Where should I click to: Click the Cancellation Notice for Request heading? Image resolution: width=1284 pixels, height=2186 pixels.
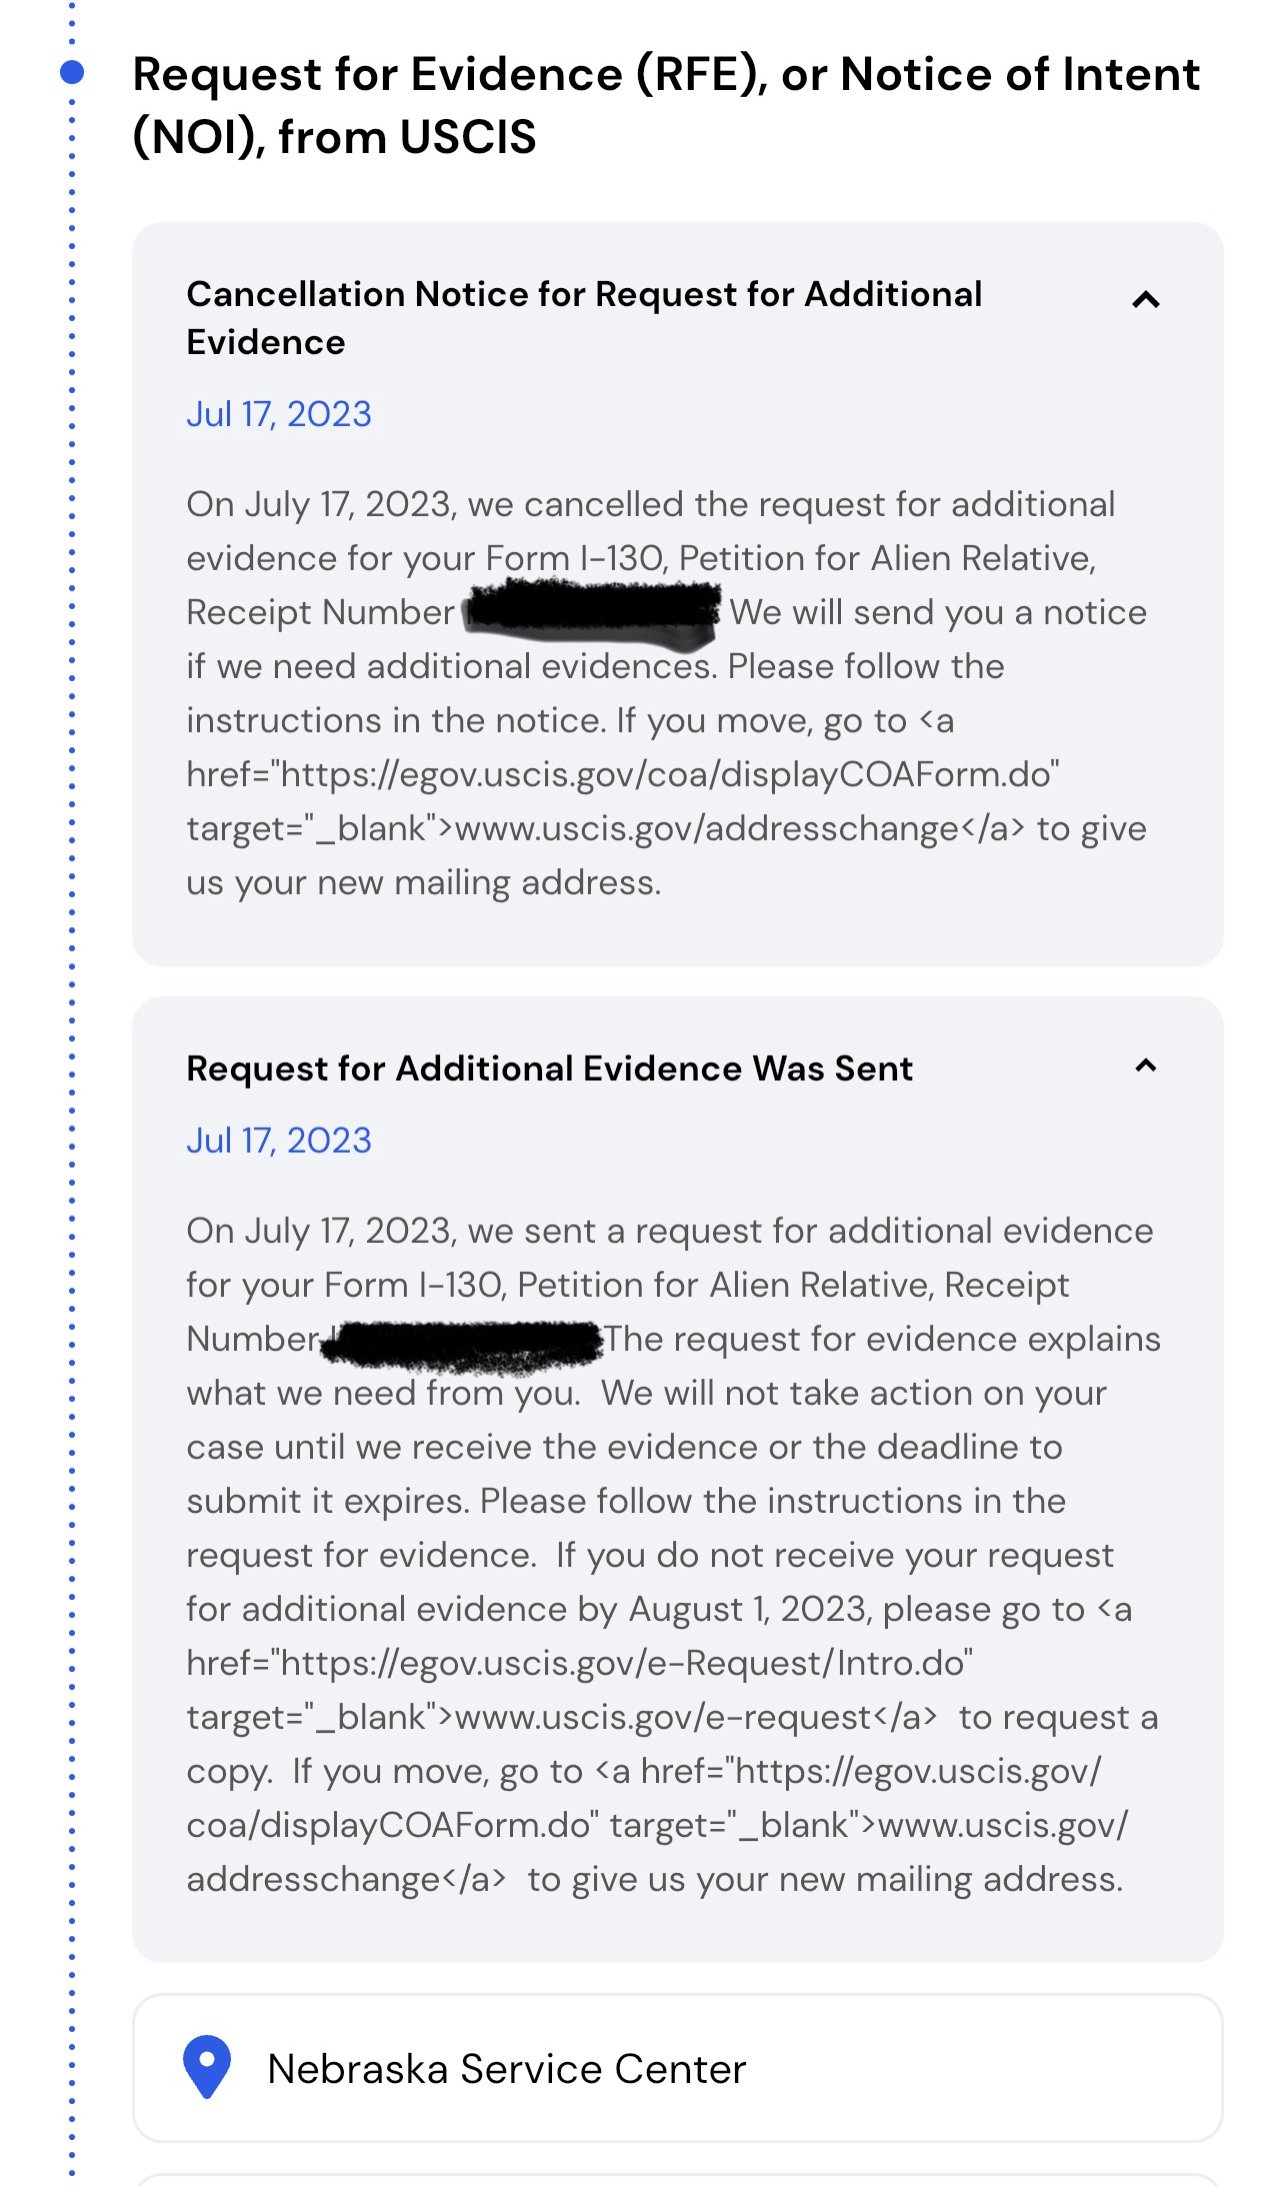pyautogui.click(x=584, y=317)
